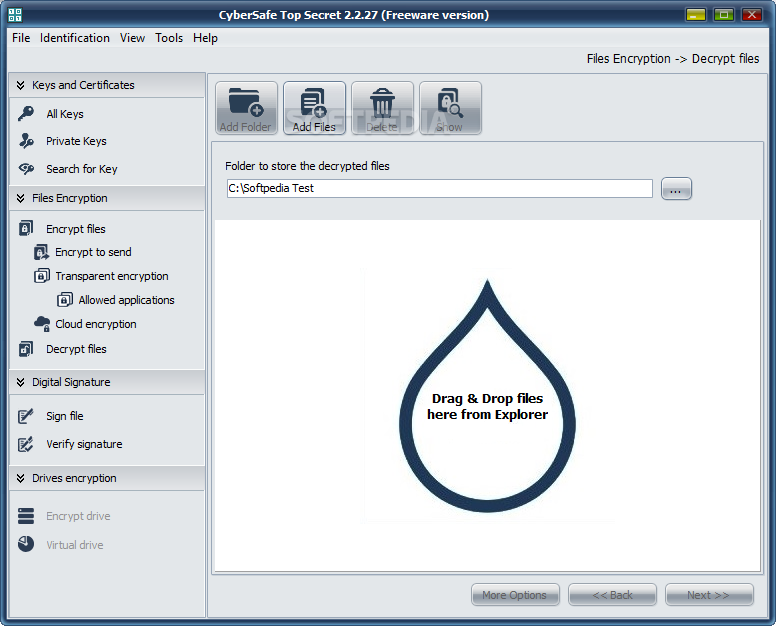
Task: Click the Drag & Drop files drop zone
Action: 487,396
